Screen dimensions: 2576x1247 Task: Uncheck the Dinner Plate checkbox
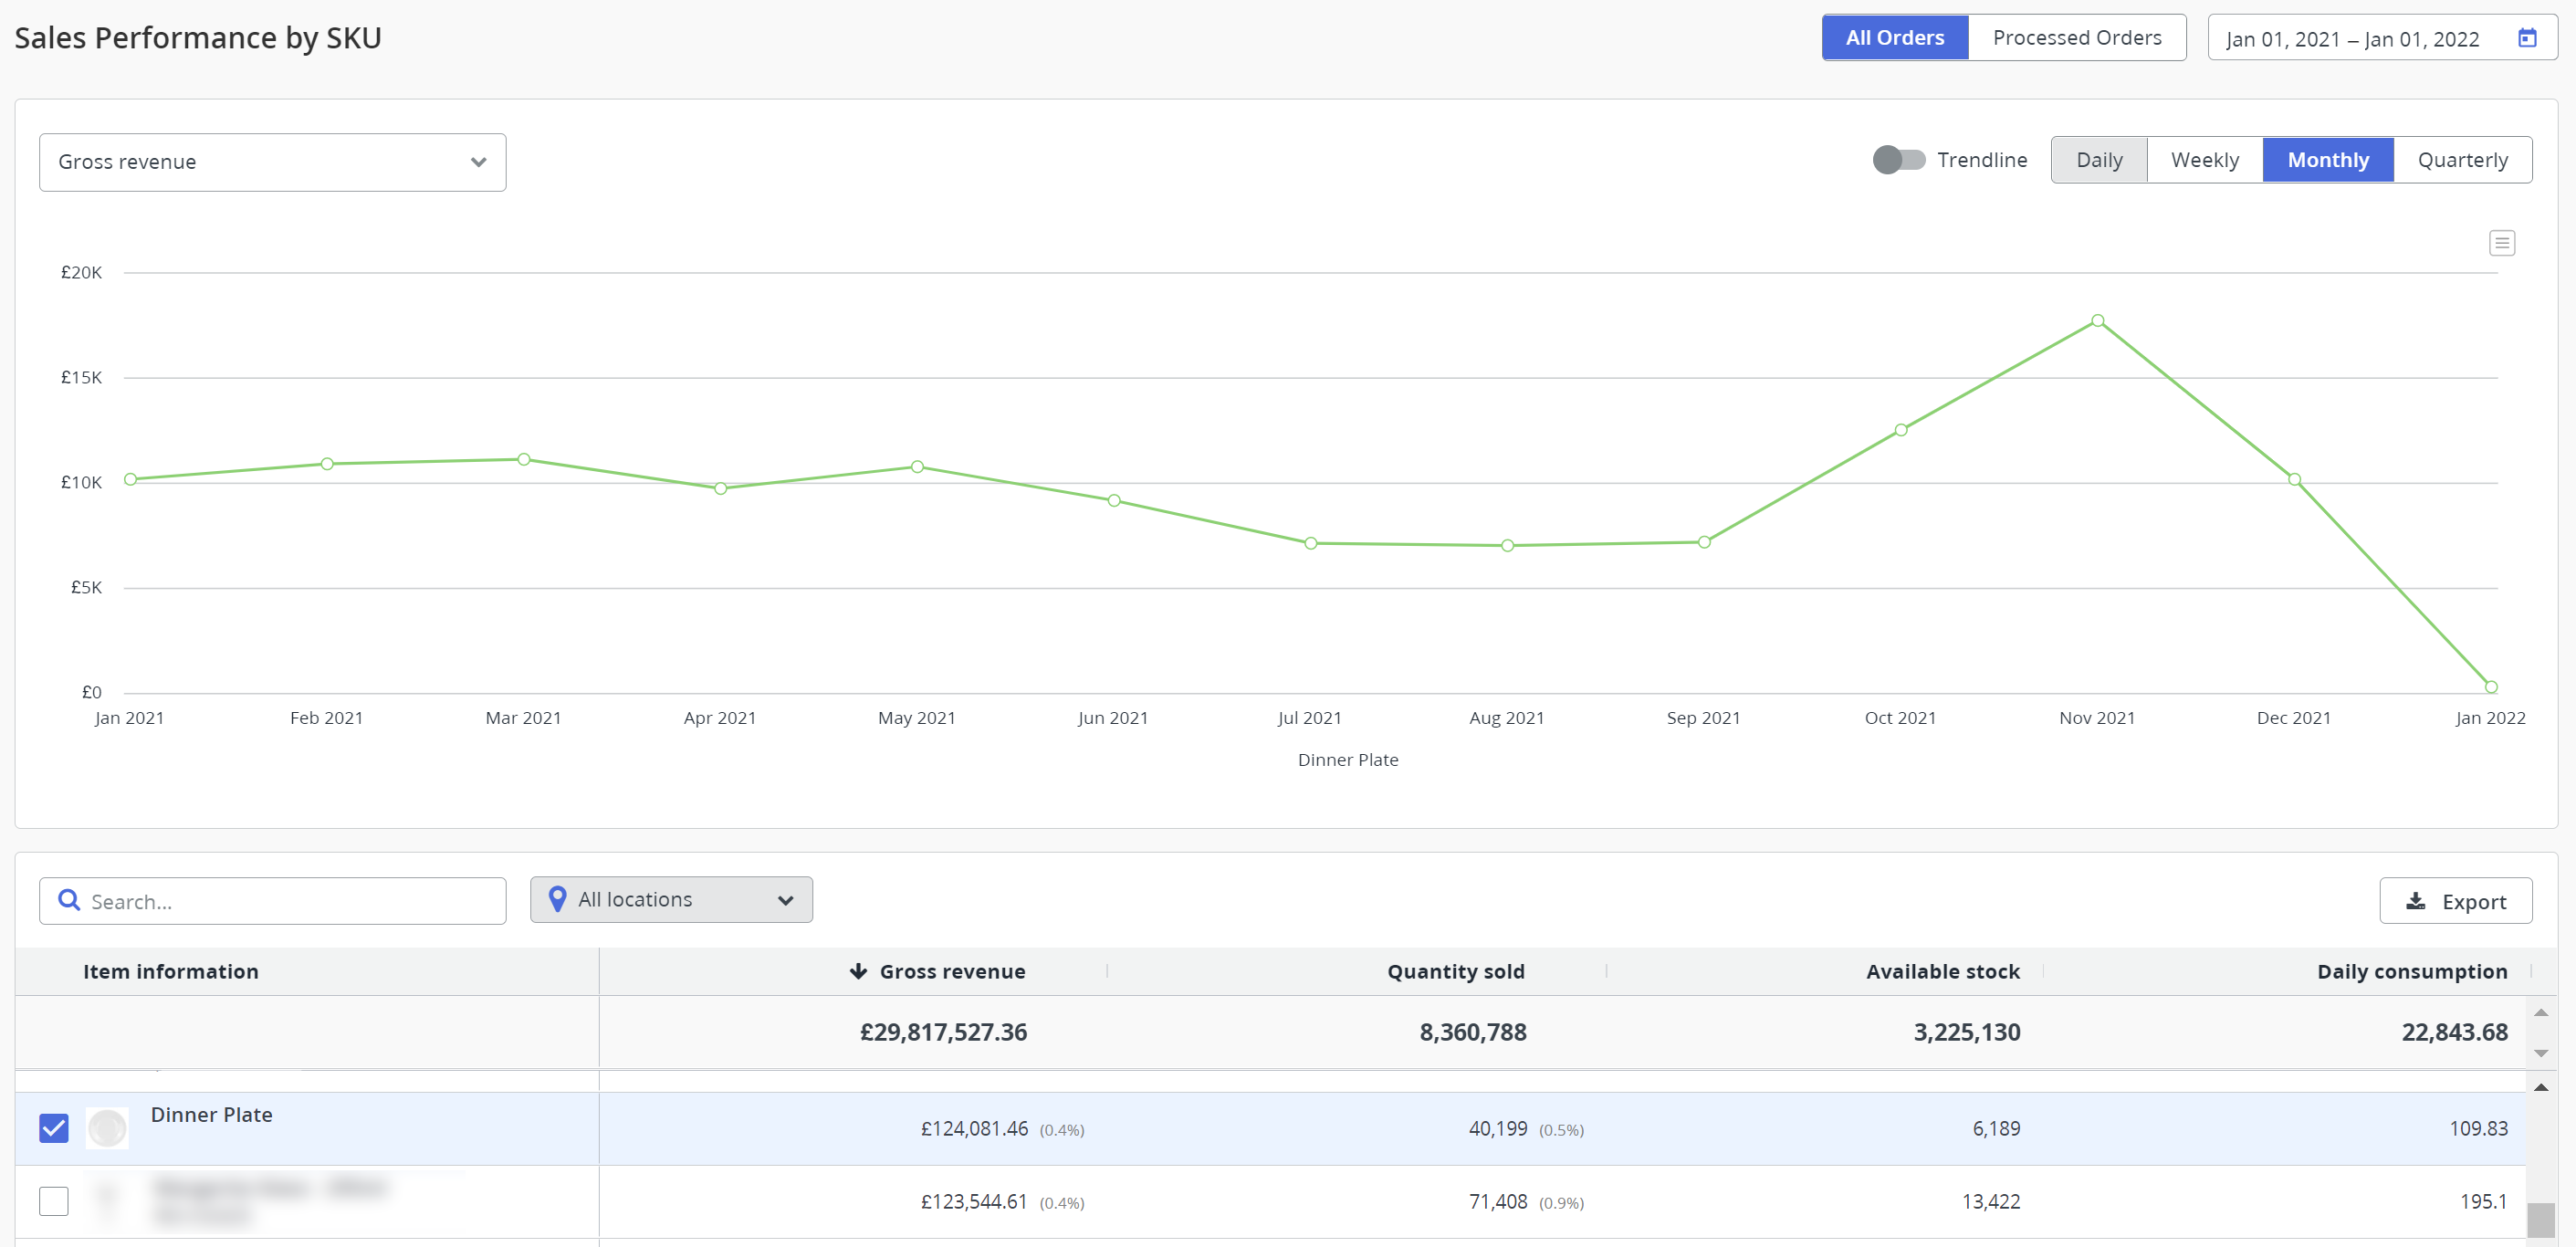click(54, 1128)
